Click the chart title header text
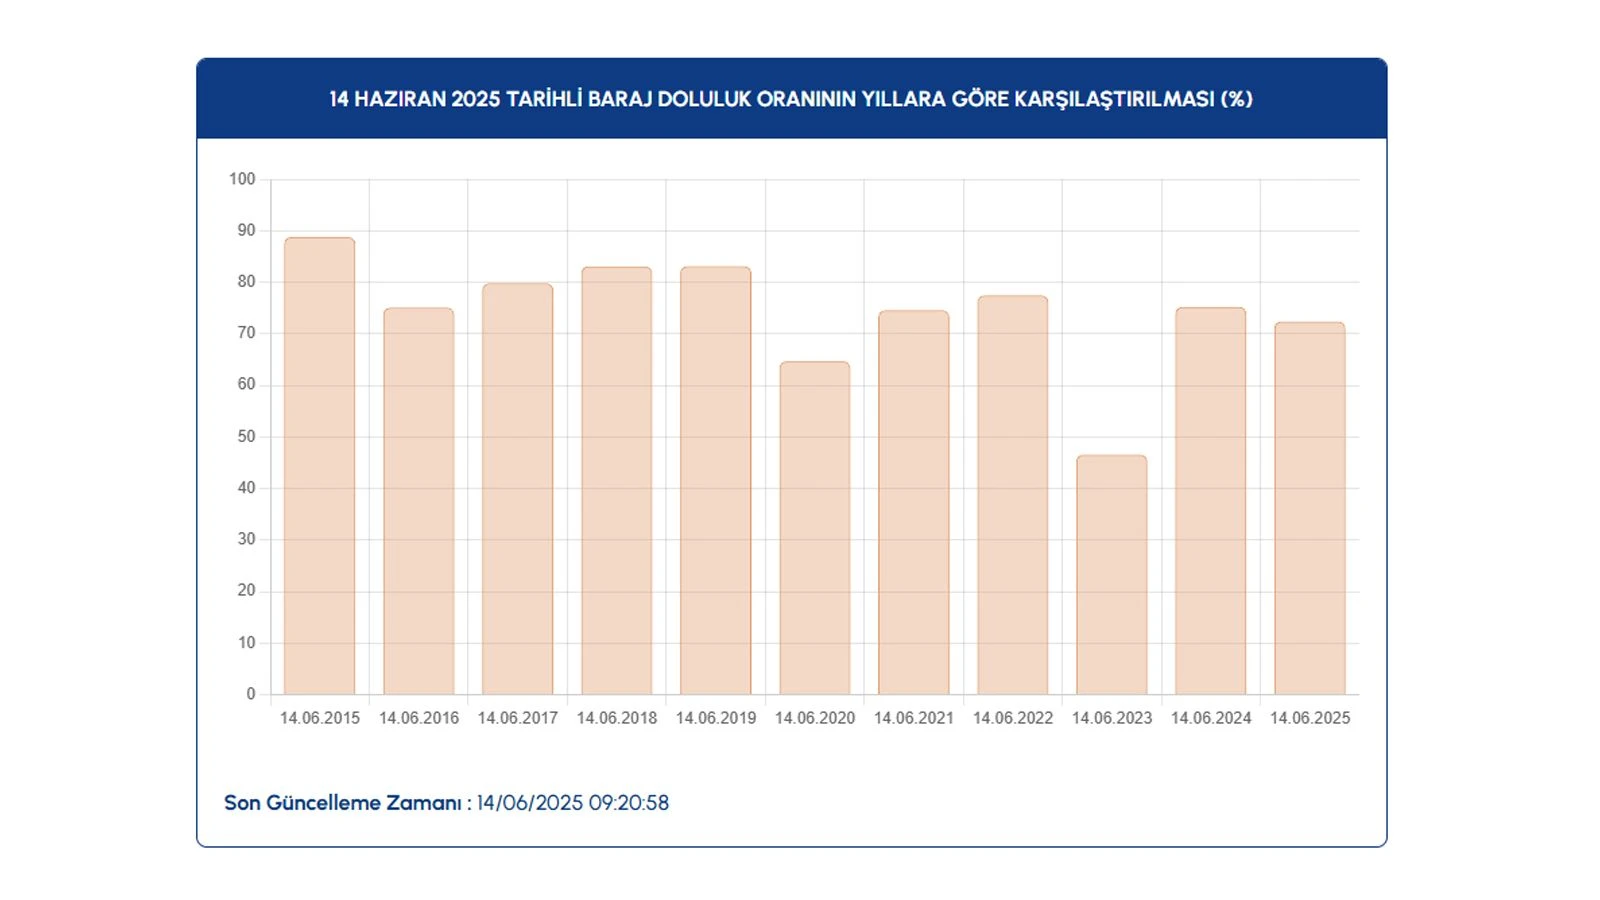1600x900 pixels. [791, 99]
